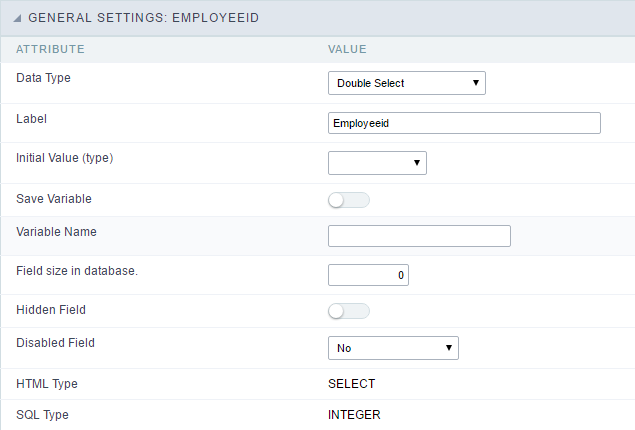This screenshot has height=430, width=635.
Task: Focus the Variable Name input box
Action: 419,236
